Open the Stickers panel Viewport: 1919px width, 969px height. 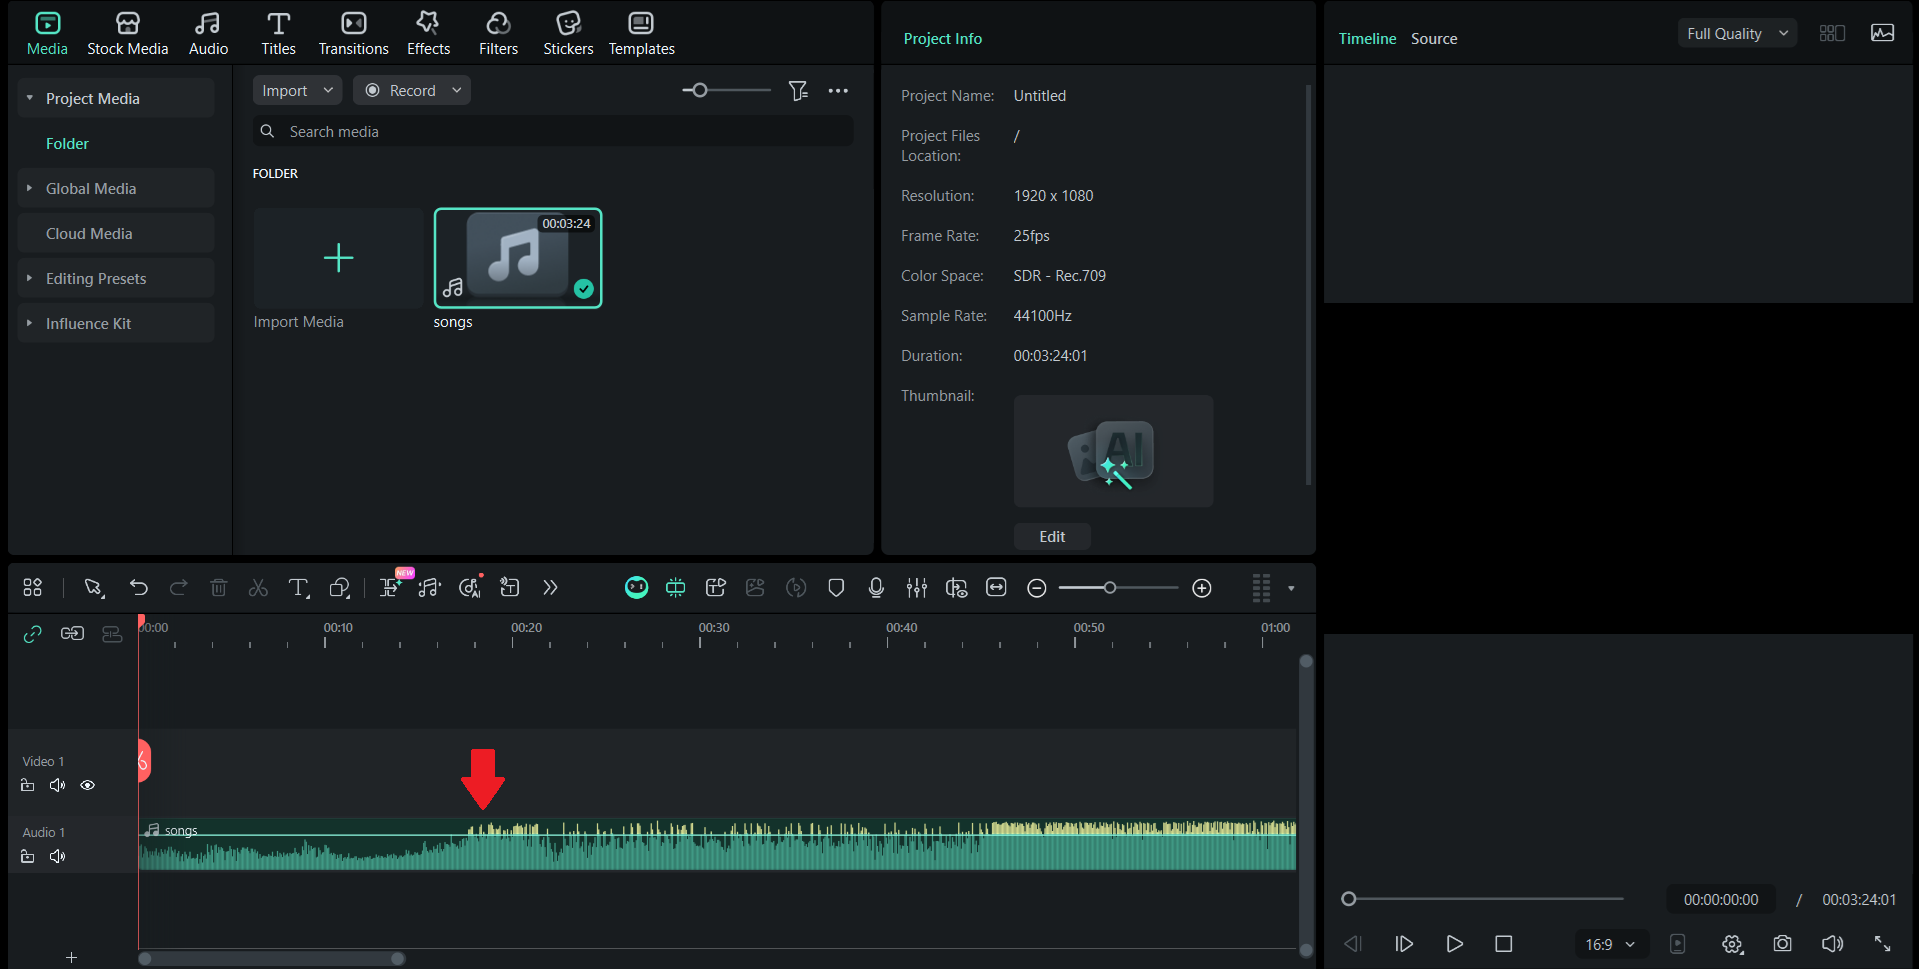pyautogui.click(x=568, y=32)
